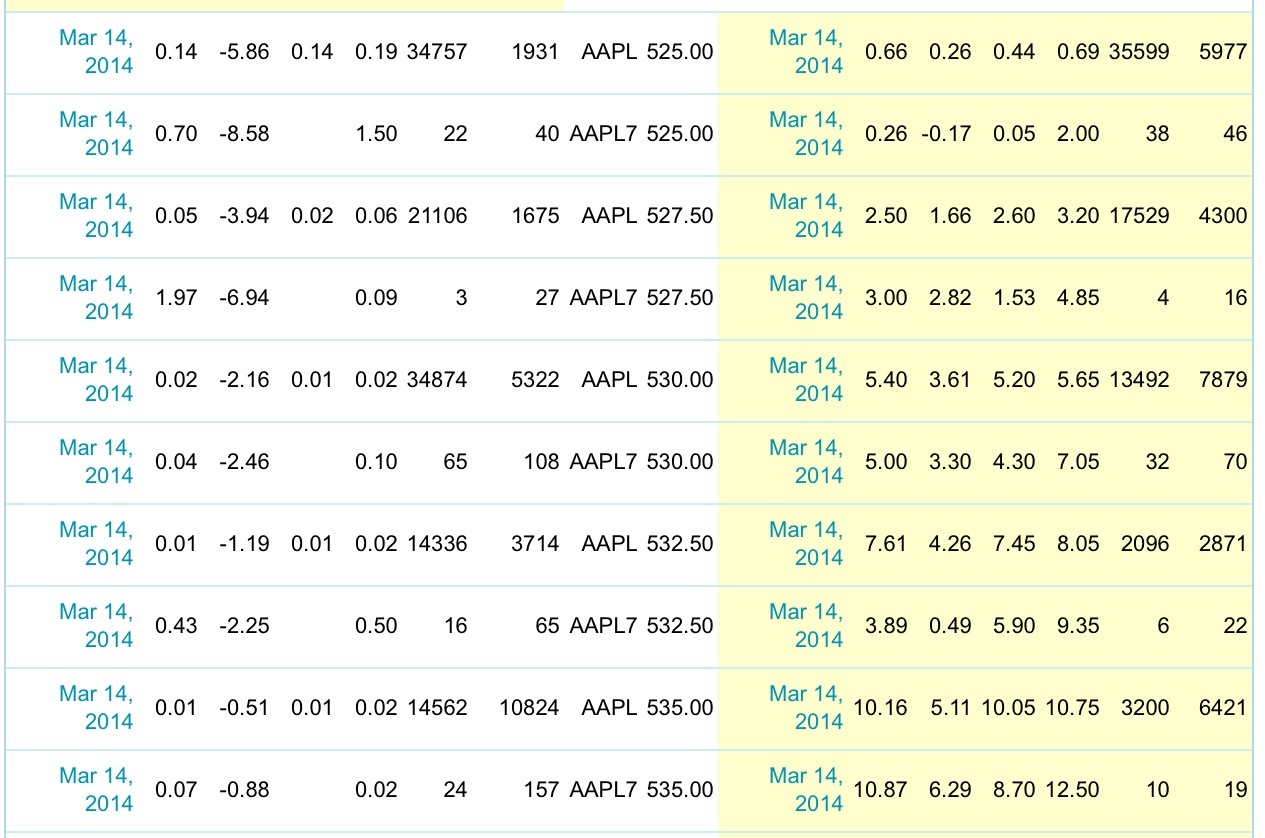Open the yellow-side Mar 14, 2014 link in the AAPL 527.50 row
Viewport: 1265px width, 838px height.
pyautogui.click(x=806, y=216)
